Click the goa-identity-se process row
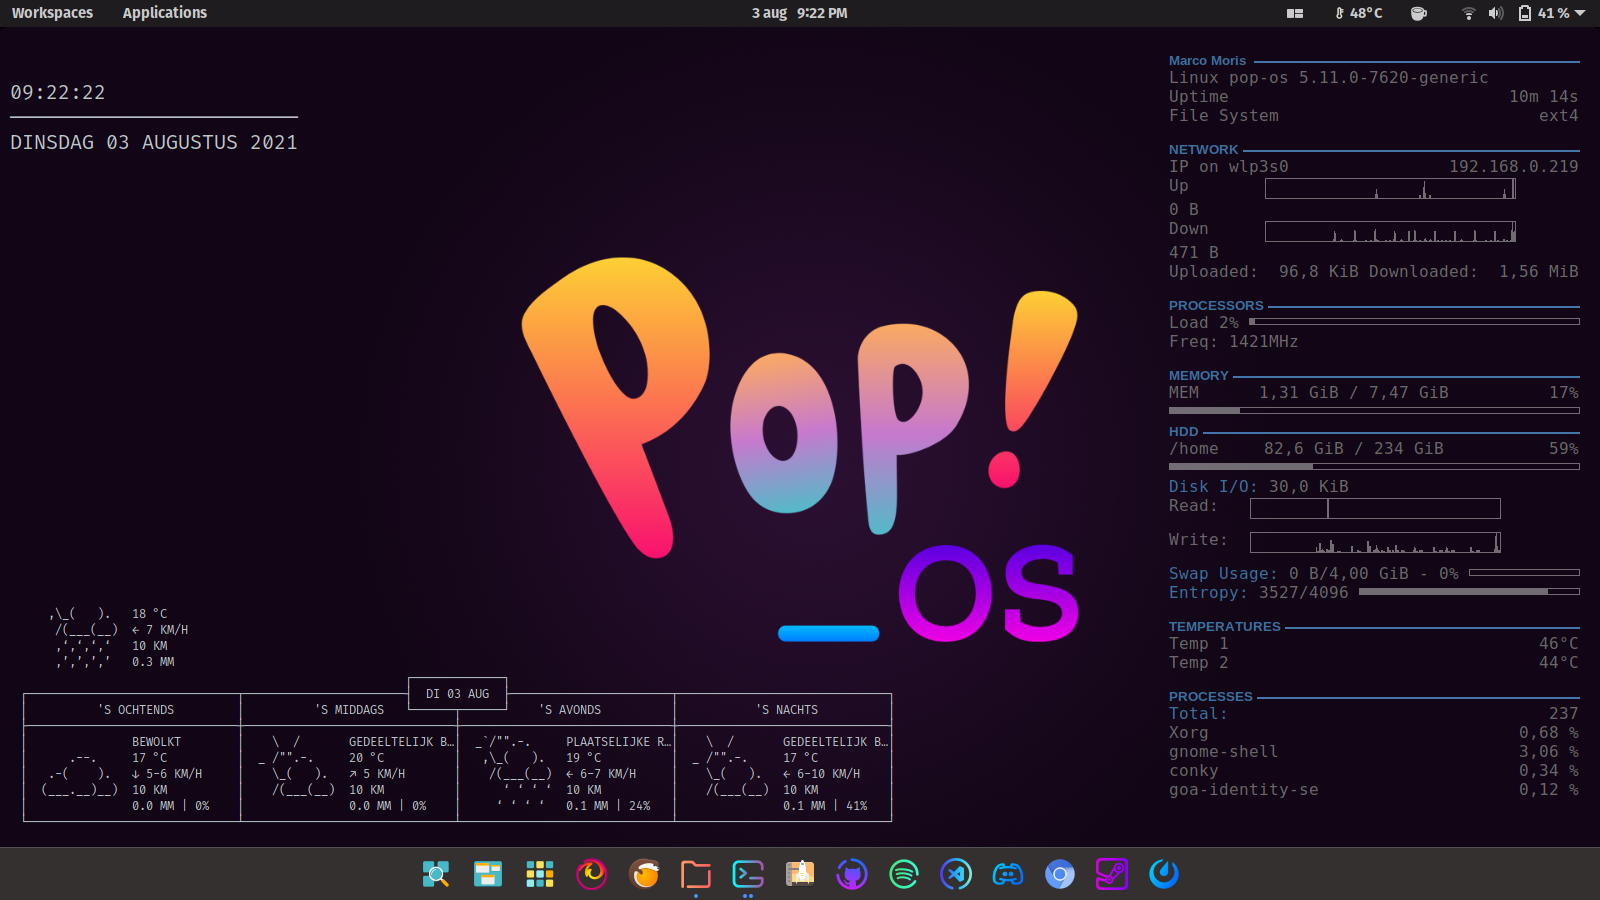The width and height of the screenshot is (1600, 900). click(1374, 789)
